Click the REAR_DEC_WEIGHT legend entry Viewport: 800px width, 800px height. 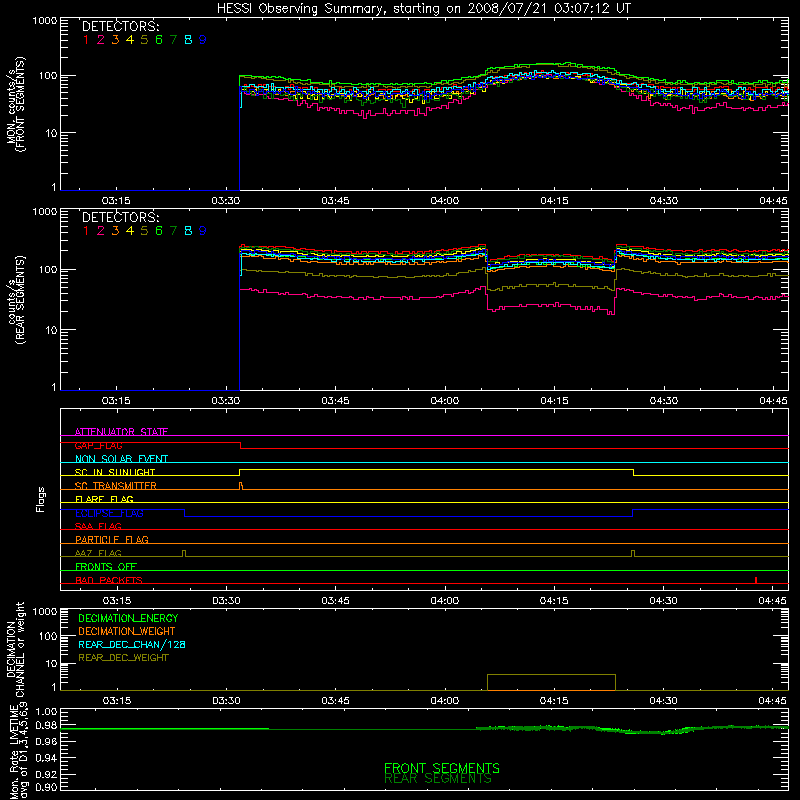[123, 658]
